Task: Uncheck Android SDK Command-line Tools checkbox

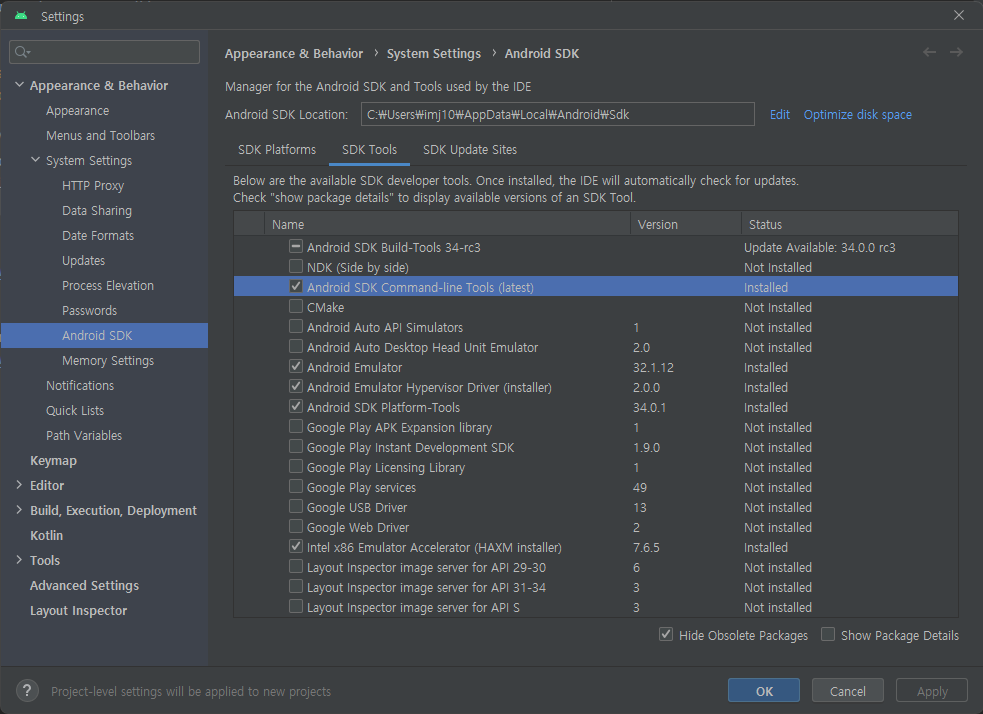Action: click(296, 286)
